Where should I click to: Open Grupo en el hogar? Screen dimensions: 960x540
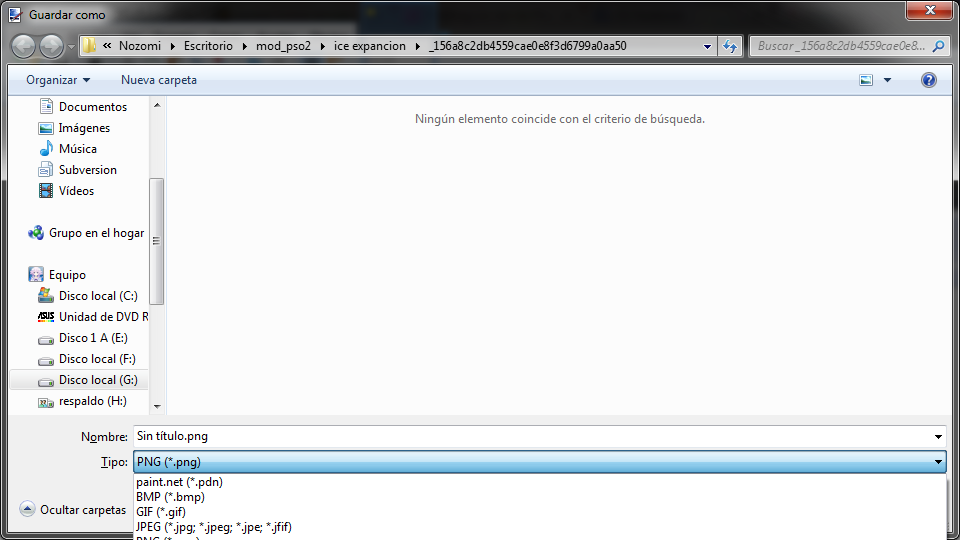(96, 233)
